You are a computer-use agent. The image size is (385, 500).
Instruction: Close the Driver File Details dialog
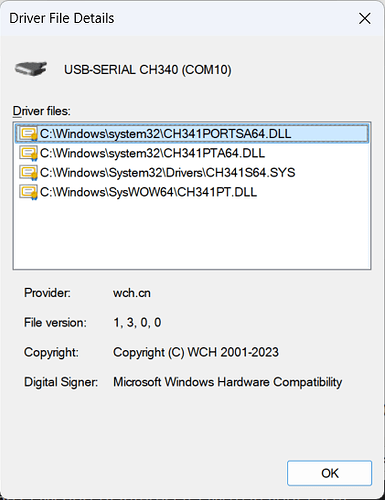pyautogui.click(x=365, y=19)
